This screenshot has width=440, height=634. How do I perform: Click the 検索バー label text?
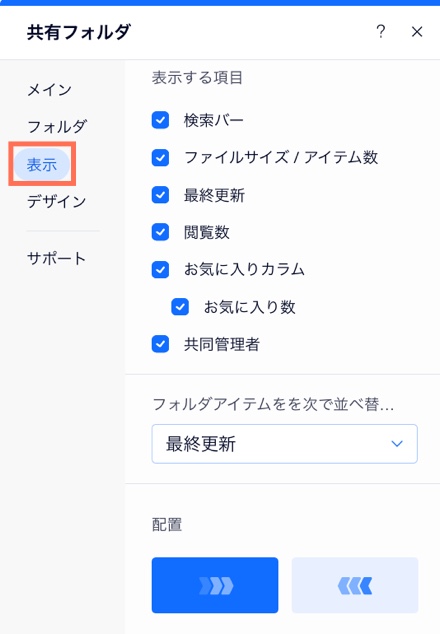[214, 120]
